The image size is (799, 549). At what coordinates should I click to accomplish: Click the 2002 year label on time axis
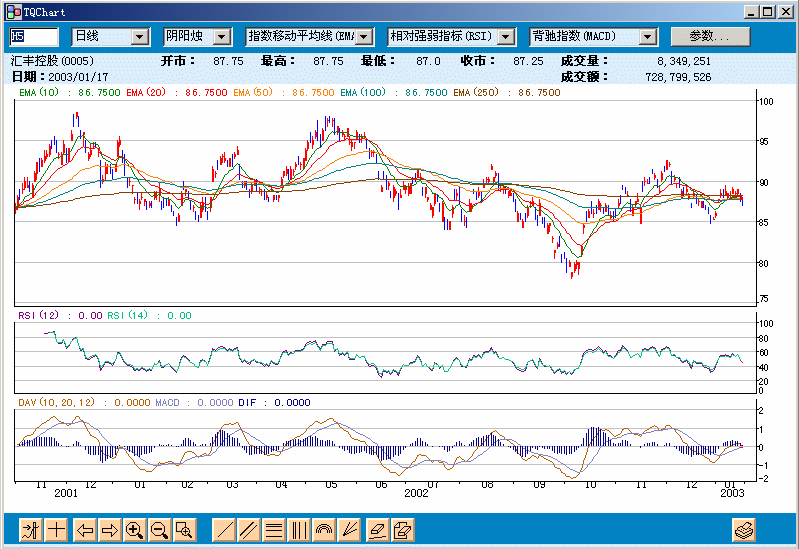click(416, 493)
